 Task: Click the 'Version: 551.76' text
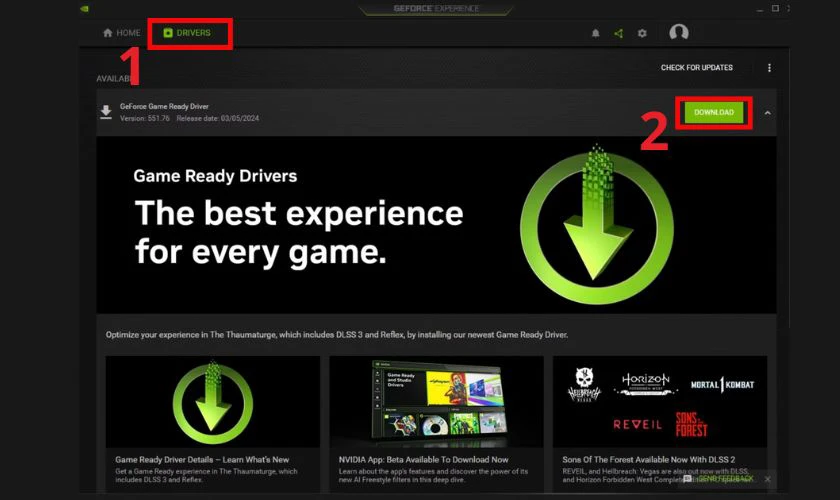pyautogui.click(x=145, y=118)
